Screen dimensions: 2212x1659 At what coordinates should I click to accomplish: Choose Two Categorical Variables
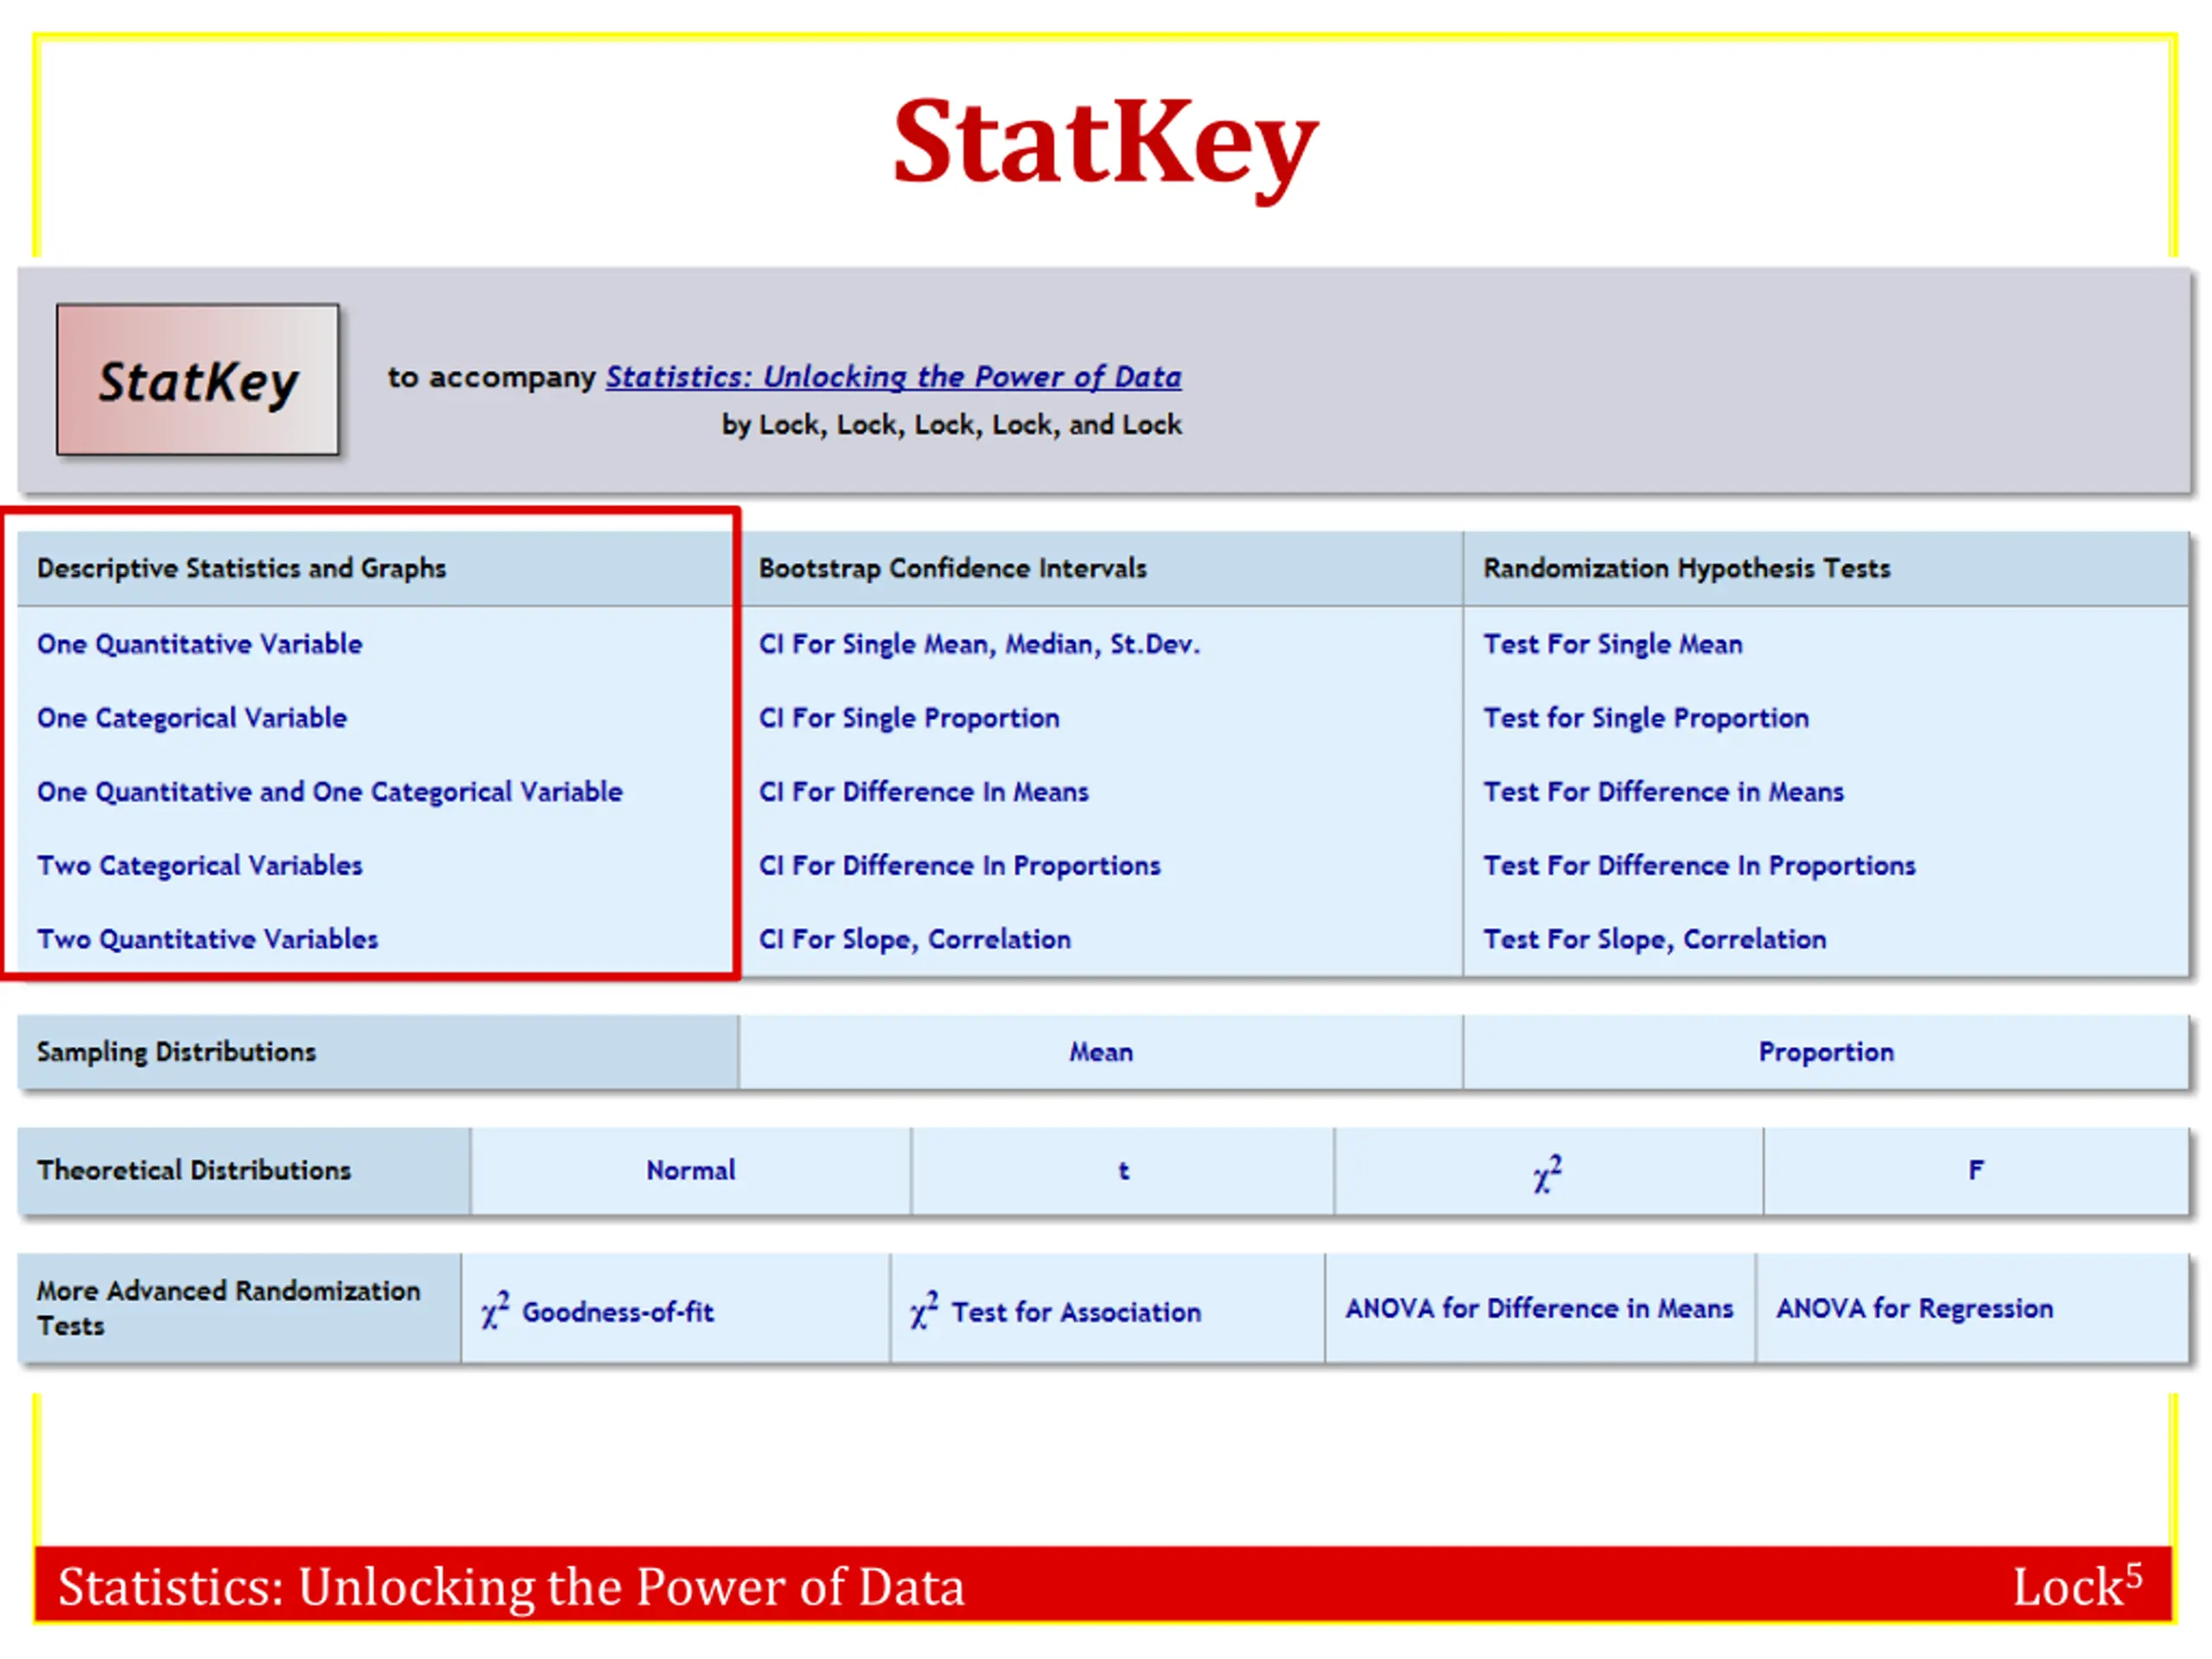(x=199, y=866)
